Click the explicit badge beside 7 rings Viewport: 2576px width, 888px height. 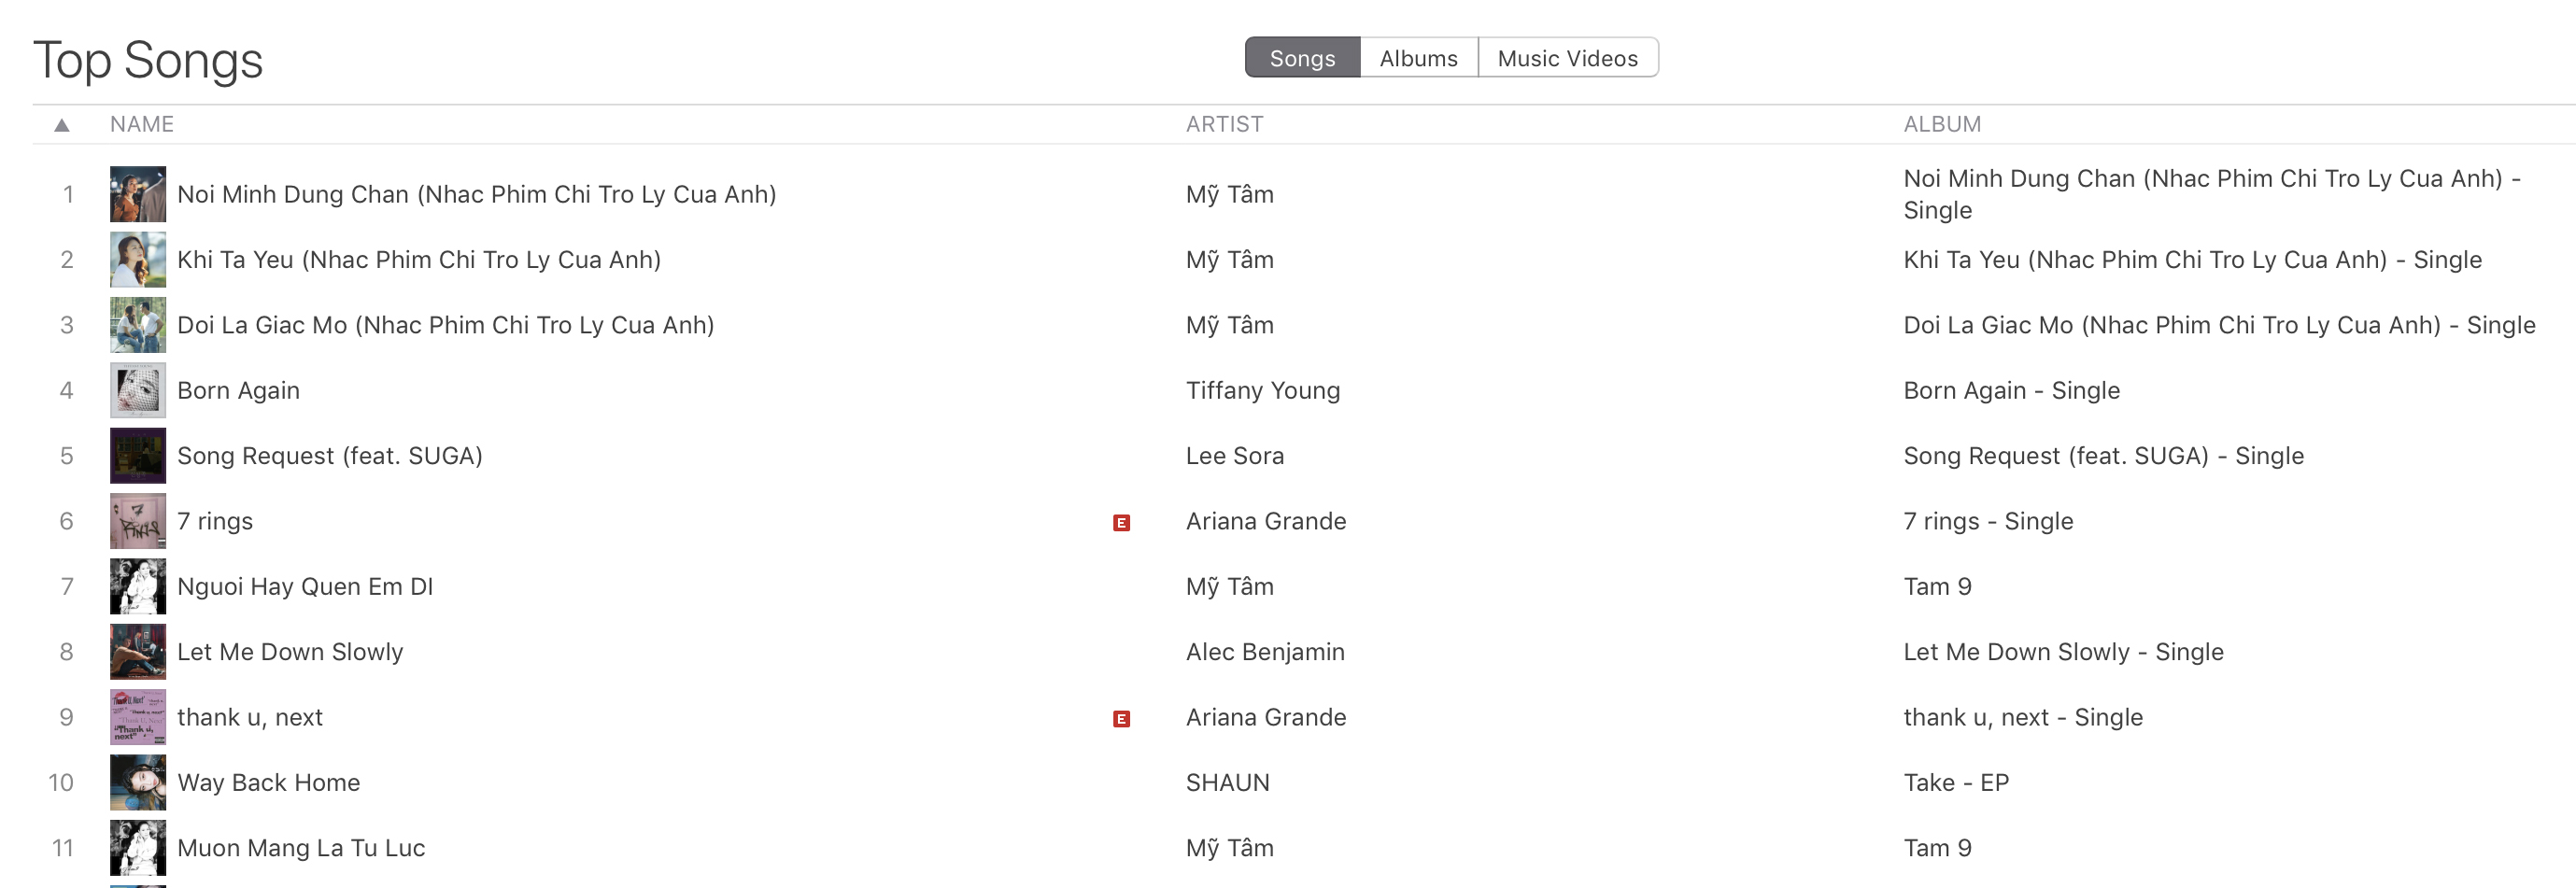point(1121,522)
